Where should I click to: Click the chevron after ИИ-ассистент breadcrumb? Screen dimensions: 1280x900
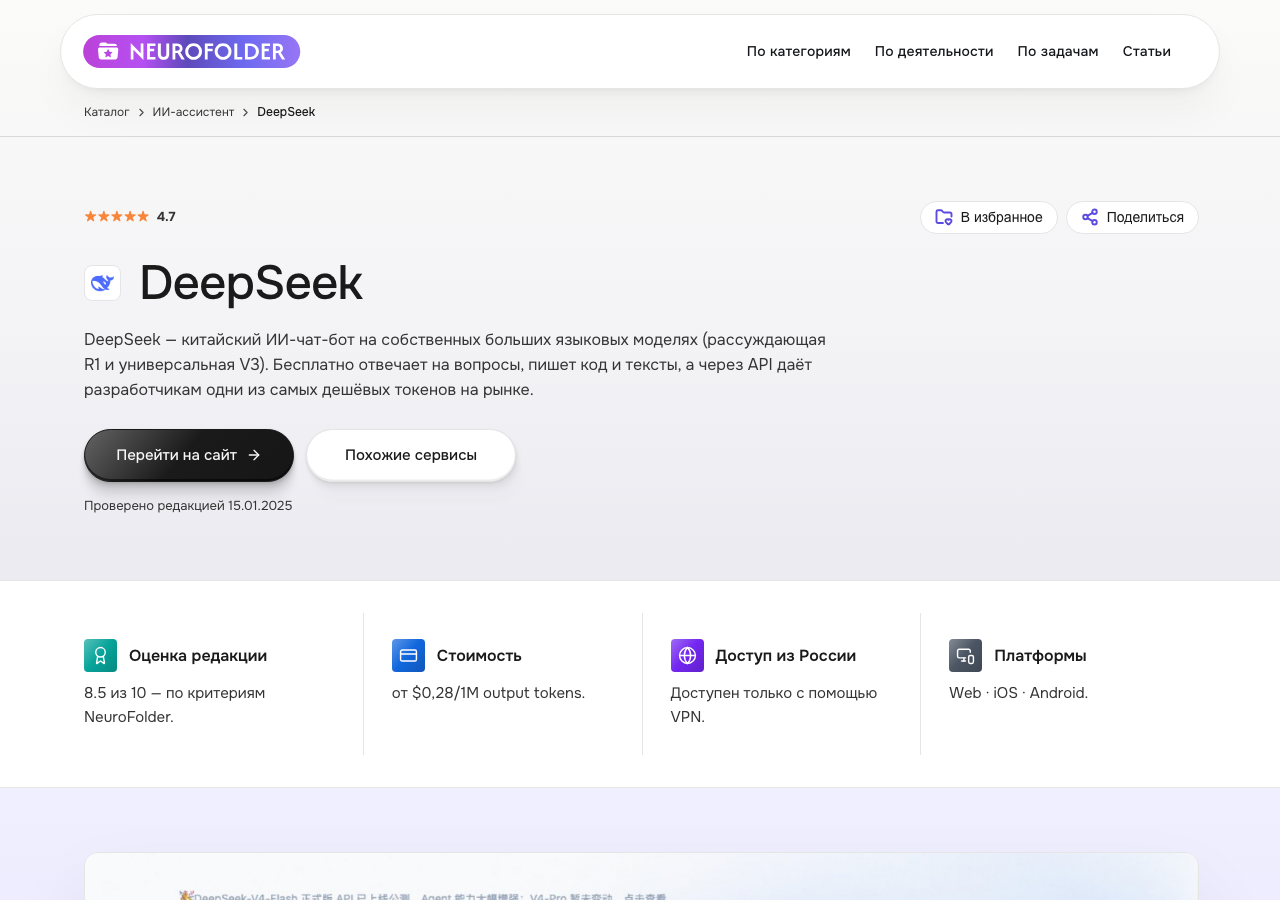(246, 112)
